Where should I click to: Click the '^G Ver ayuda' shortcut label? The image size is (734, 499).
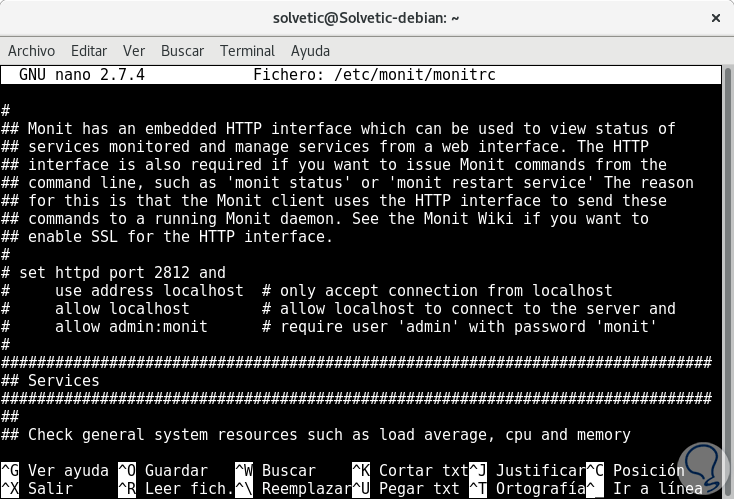(x=55, y=470)
